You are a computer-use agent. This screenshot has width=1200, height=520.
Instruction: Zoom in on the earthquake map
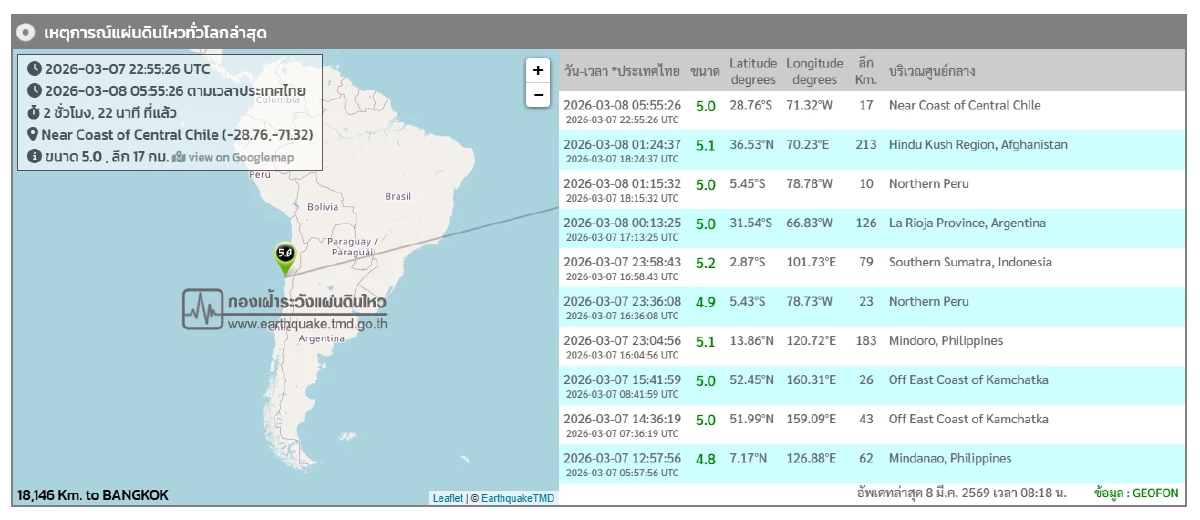click(x=538, y=70)
